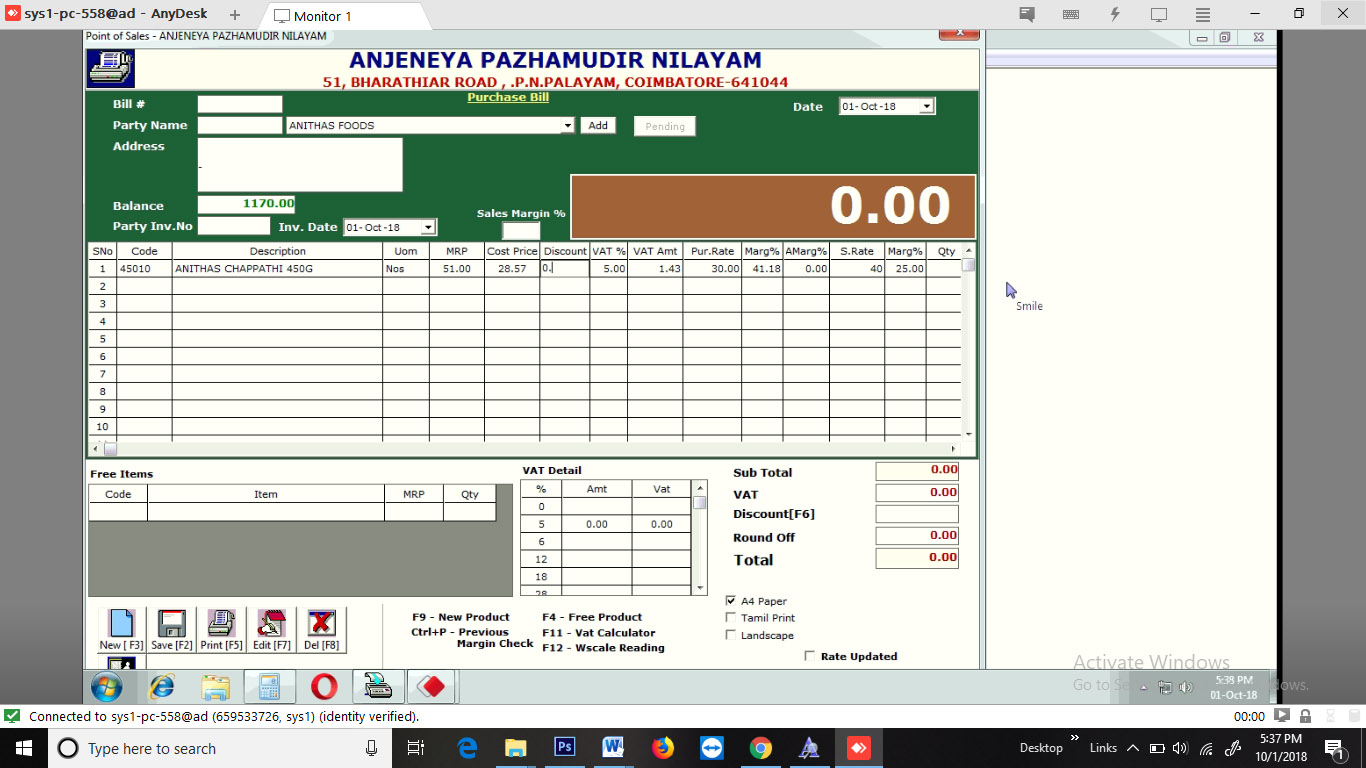Viewport: 1366px width, 768px height.
Task: Click the Party Inv.No input field
Action: [x=234, y=226]
